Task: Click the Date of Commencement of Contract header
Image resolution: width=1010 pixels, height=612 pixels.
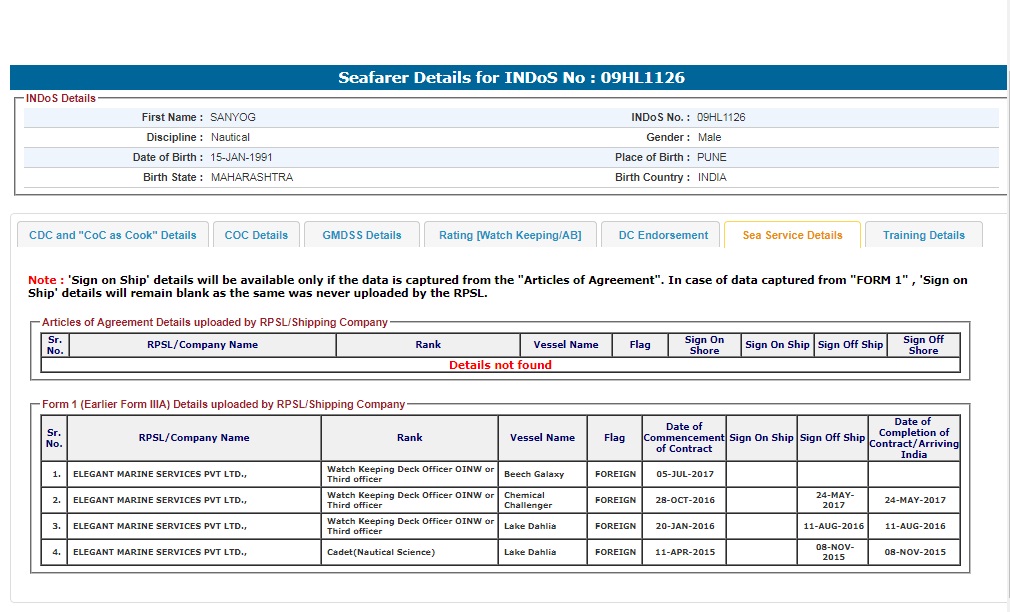Action: pyautogui.click(x=684, y=438)
